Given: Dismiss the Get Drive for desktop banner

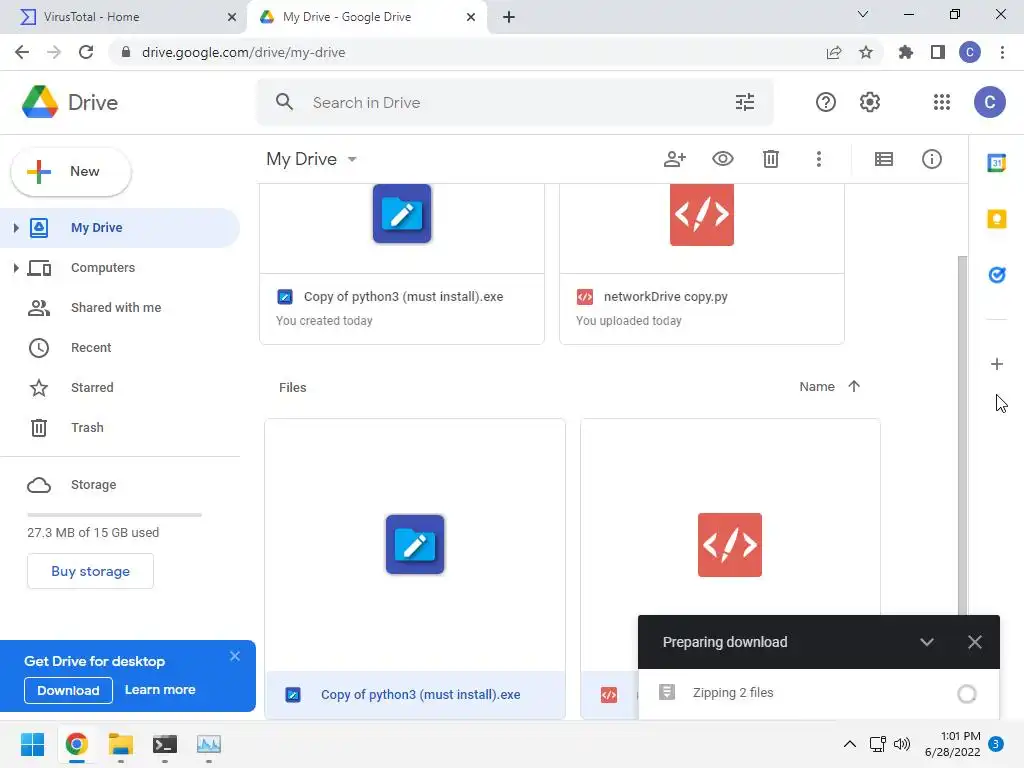Looking at the screenshot, I should pos(234,656).
